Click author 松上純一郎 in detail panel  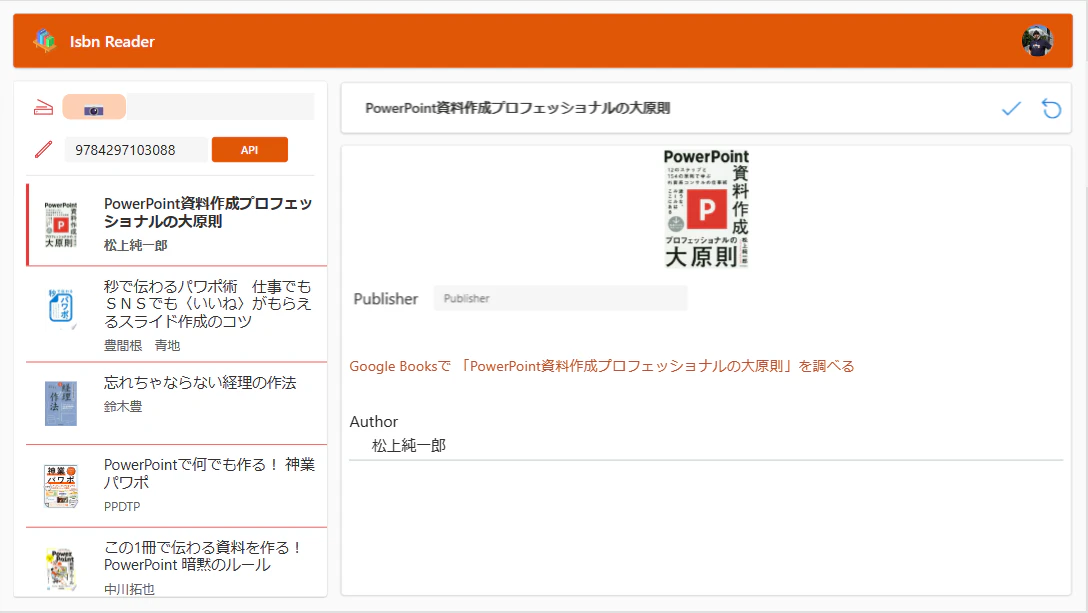(x=409, y=446)
